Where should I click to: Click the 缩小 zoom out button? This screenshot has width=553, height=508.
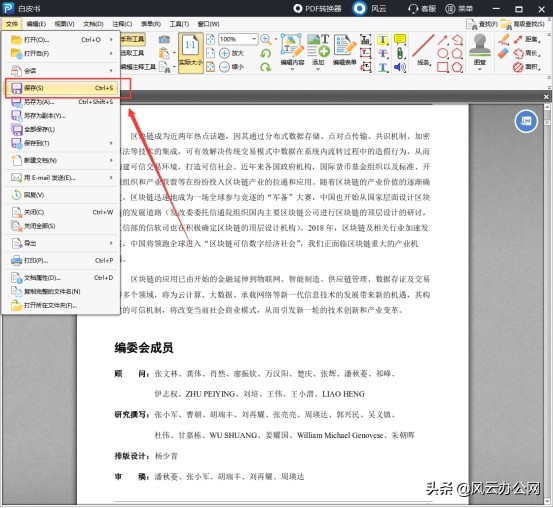[x=231, y=67]
